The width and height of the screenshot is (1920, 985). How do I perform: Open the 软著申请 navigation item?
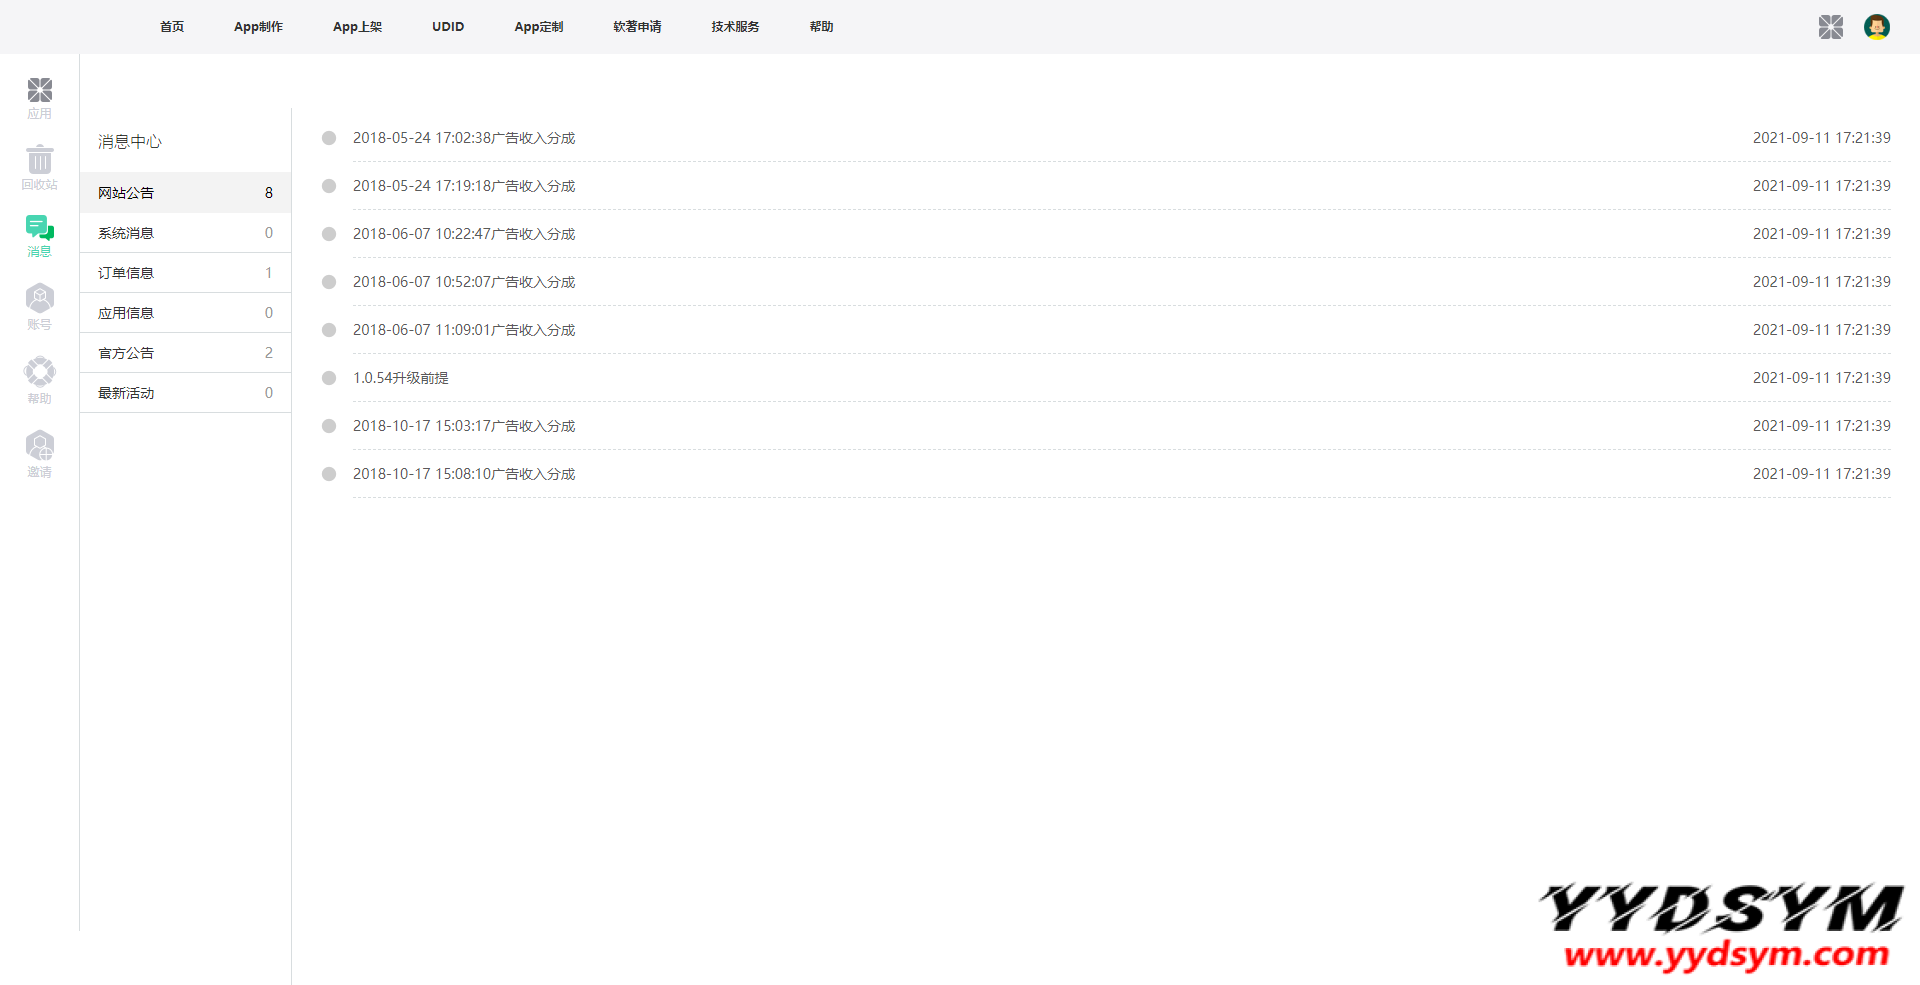coord(637,27)
